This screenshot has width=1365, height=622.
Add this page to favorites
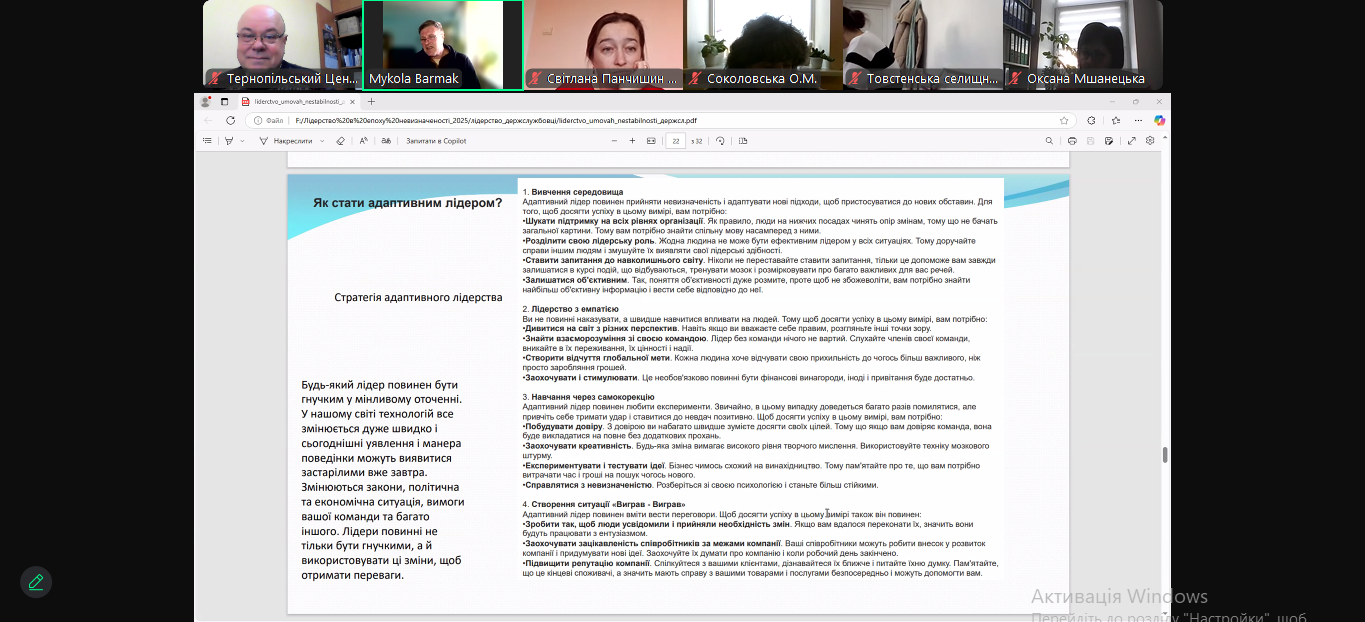(x=1064, y=120)
